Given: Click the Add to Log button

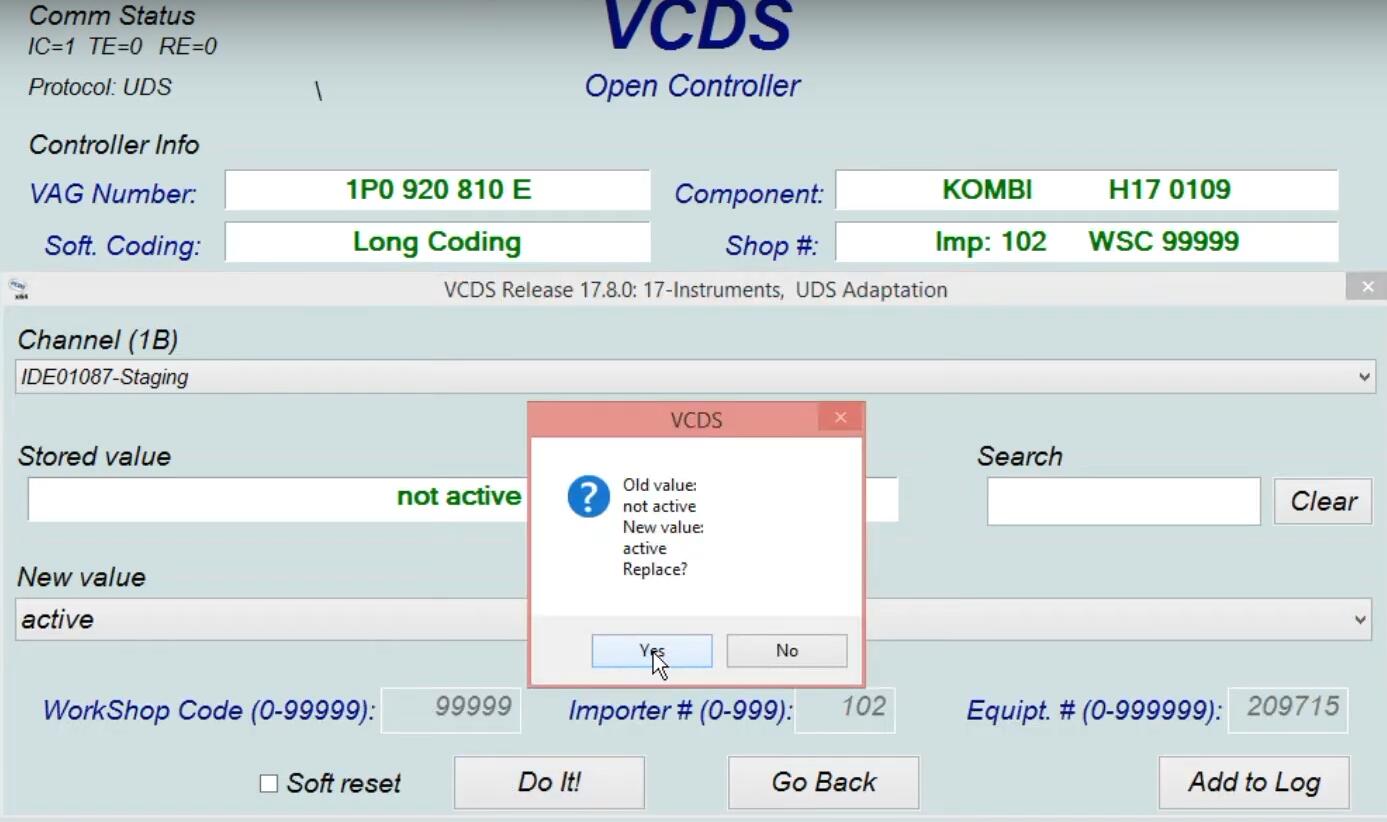Looking at the screenshot, I should [x=1254, y=782].
